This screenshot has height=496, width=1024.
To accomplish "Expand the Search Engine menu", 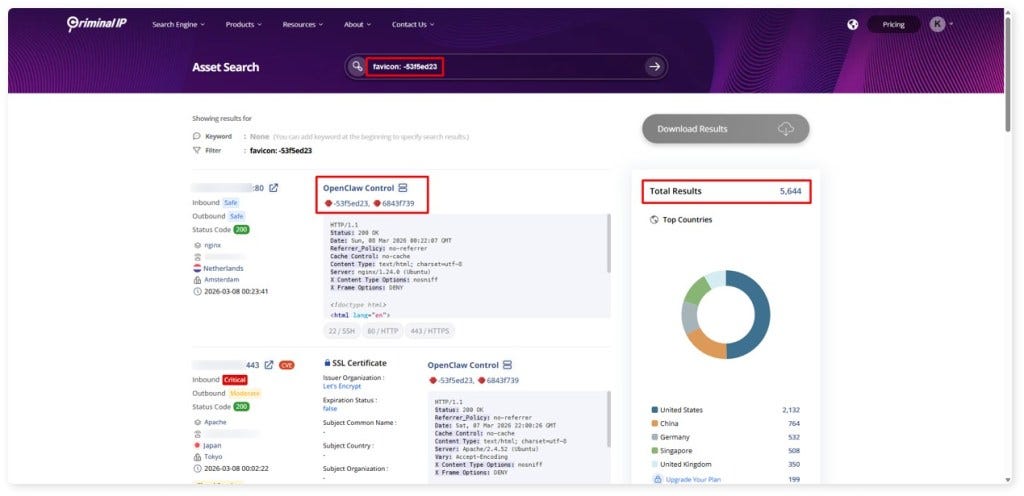I will pos(178,25).
